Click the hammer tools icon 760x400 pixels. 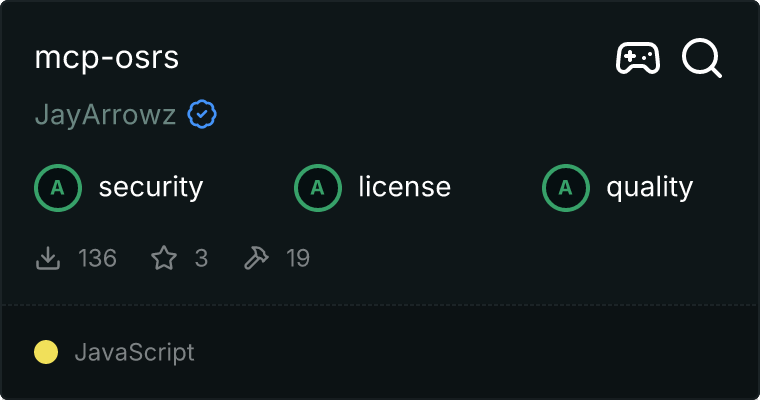[x=256, y=259]
